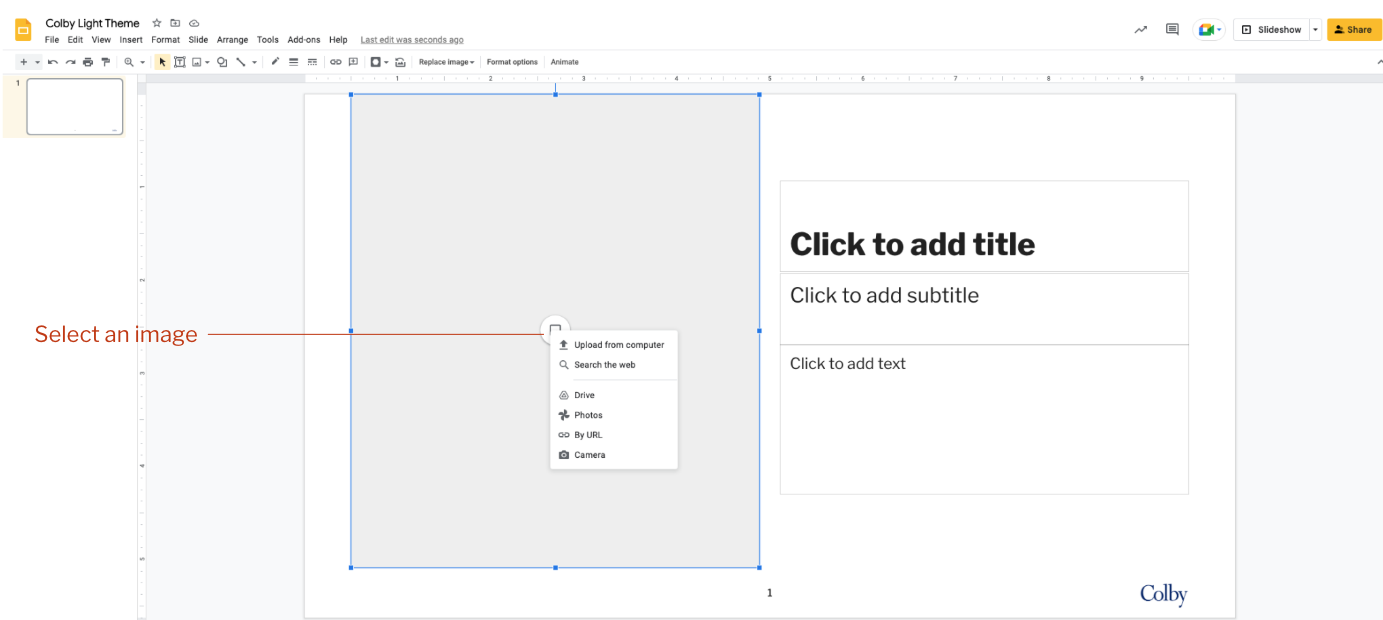Select the slide 1 thumbnail

pyautogui.click(x=75, y=106)
